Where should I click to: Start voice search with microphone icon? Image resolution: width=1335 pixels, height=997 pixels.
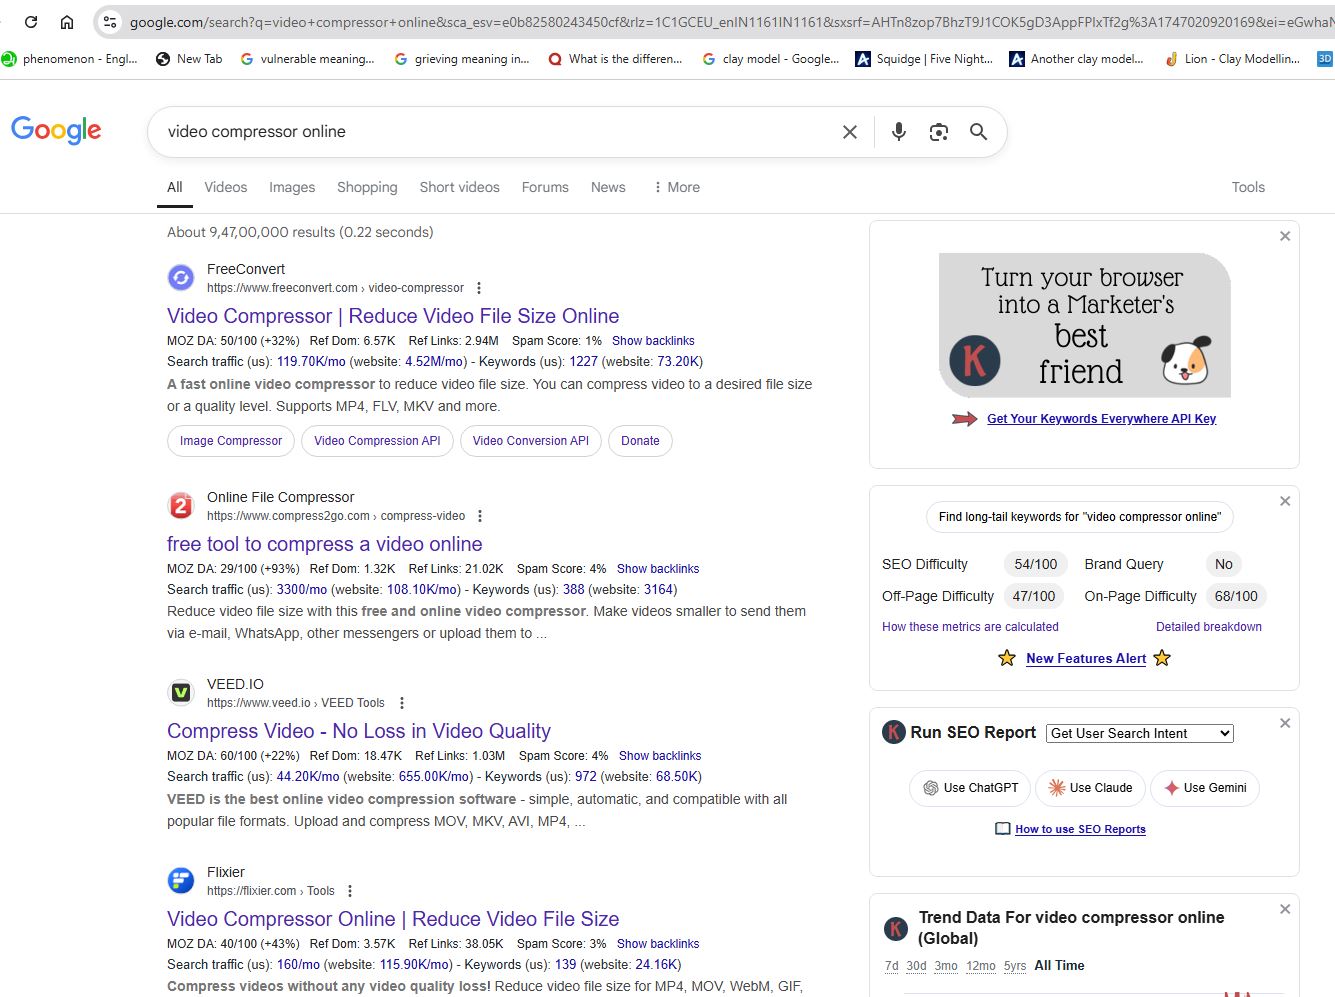point(899,132)
